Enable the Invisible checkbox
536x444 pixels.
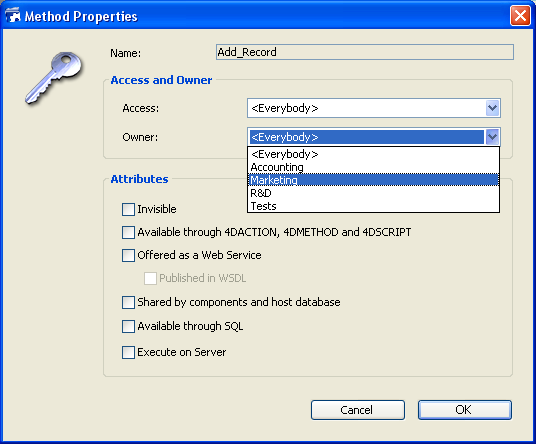pos(128,209)
